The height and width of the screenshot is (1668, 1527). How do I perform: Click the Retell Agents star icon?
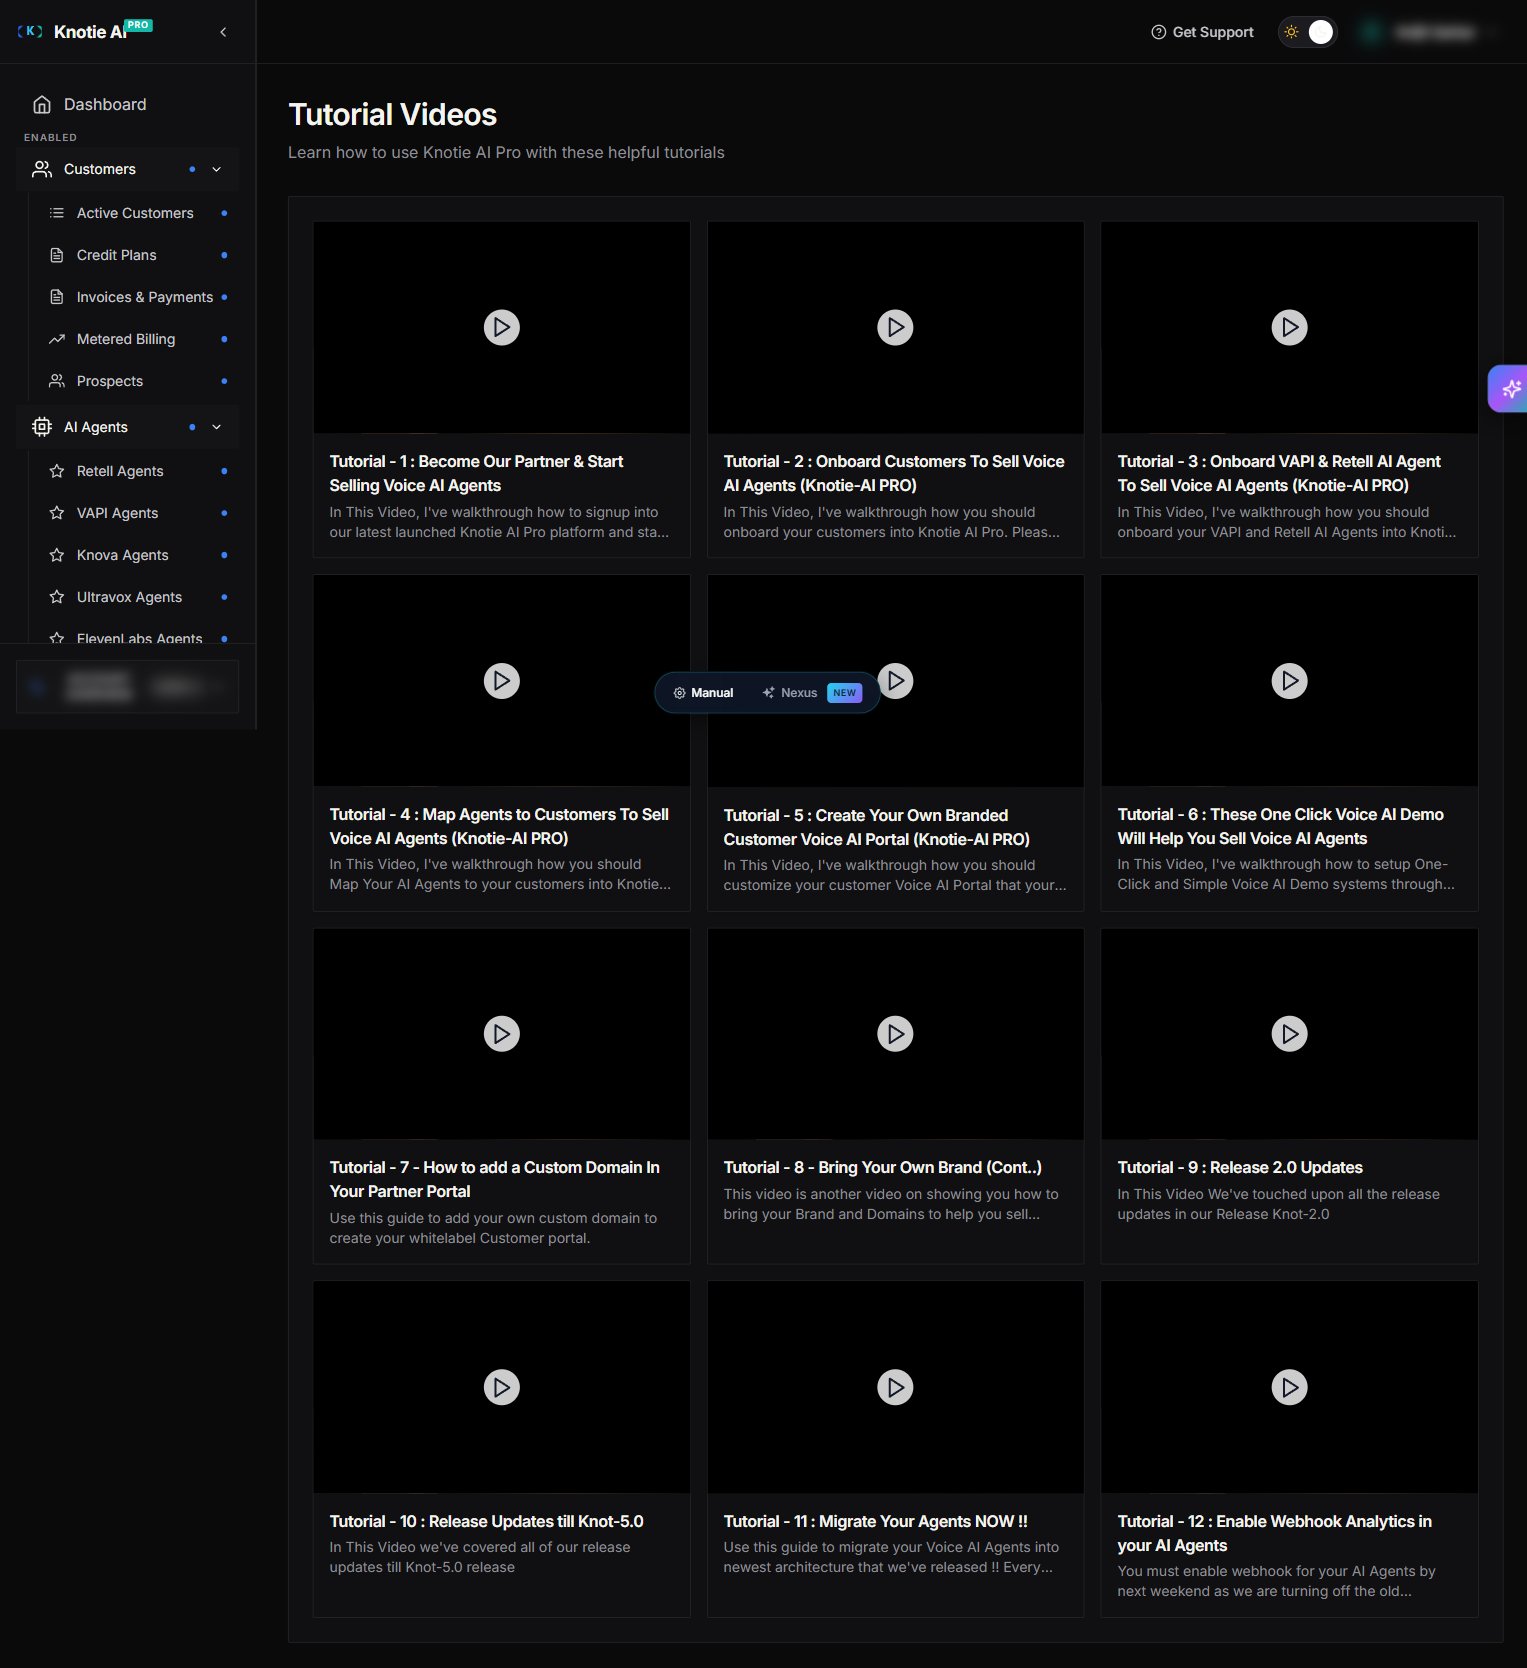pos(57,471)
